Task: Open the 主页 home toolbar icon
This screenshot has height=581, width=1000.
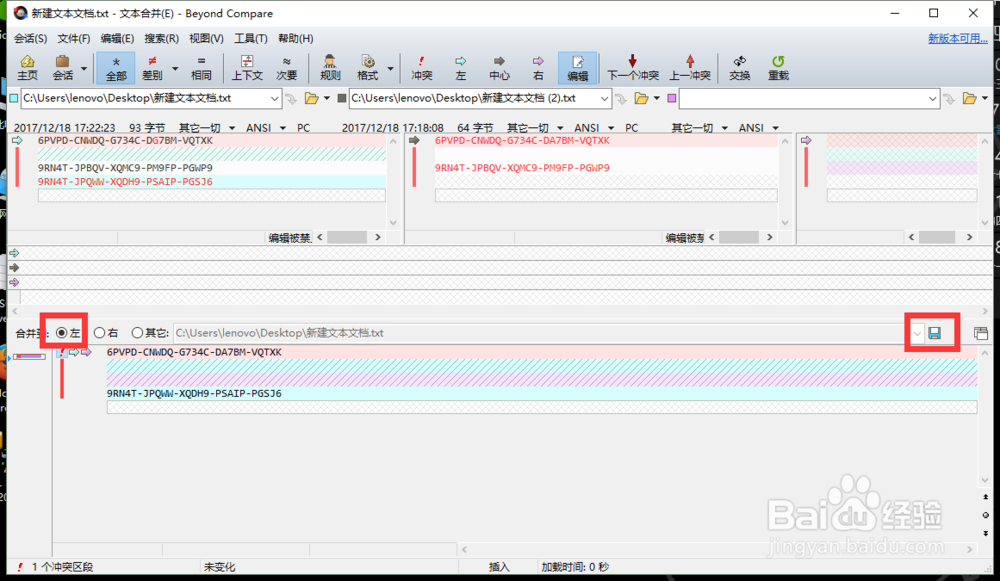Action: [27, 68]
